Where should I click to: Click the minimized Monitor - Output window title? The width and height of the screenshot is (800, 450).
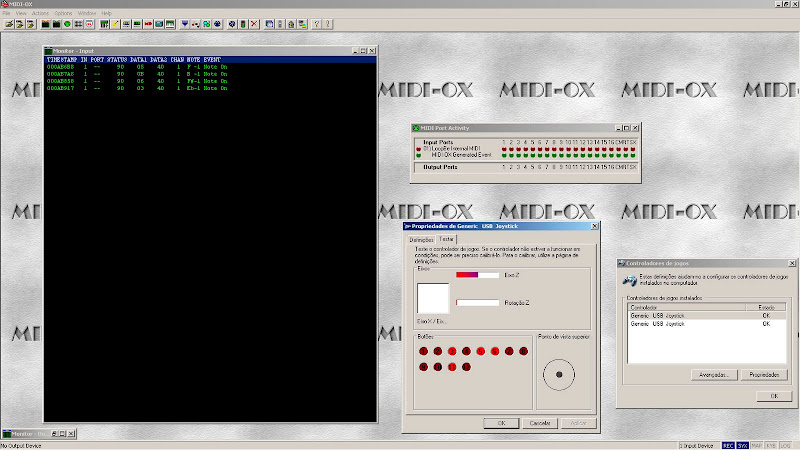click(x=30, y=434)
